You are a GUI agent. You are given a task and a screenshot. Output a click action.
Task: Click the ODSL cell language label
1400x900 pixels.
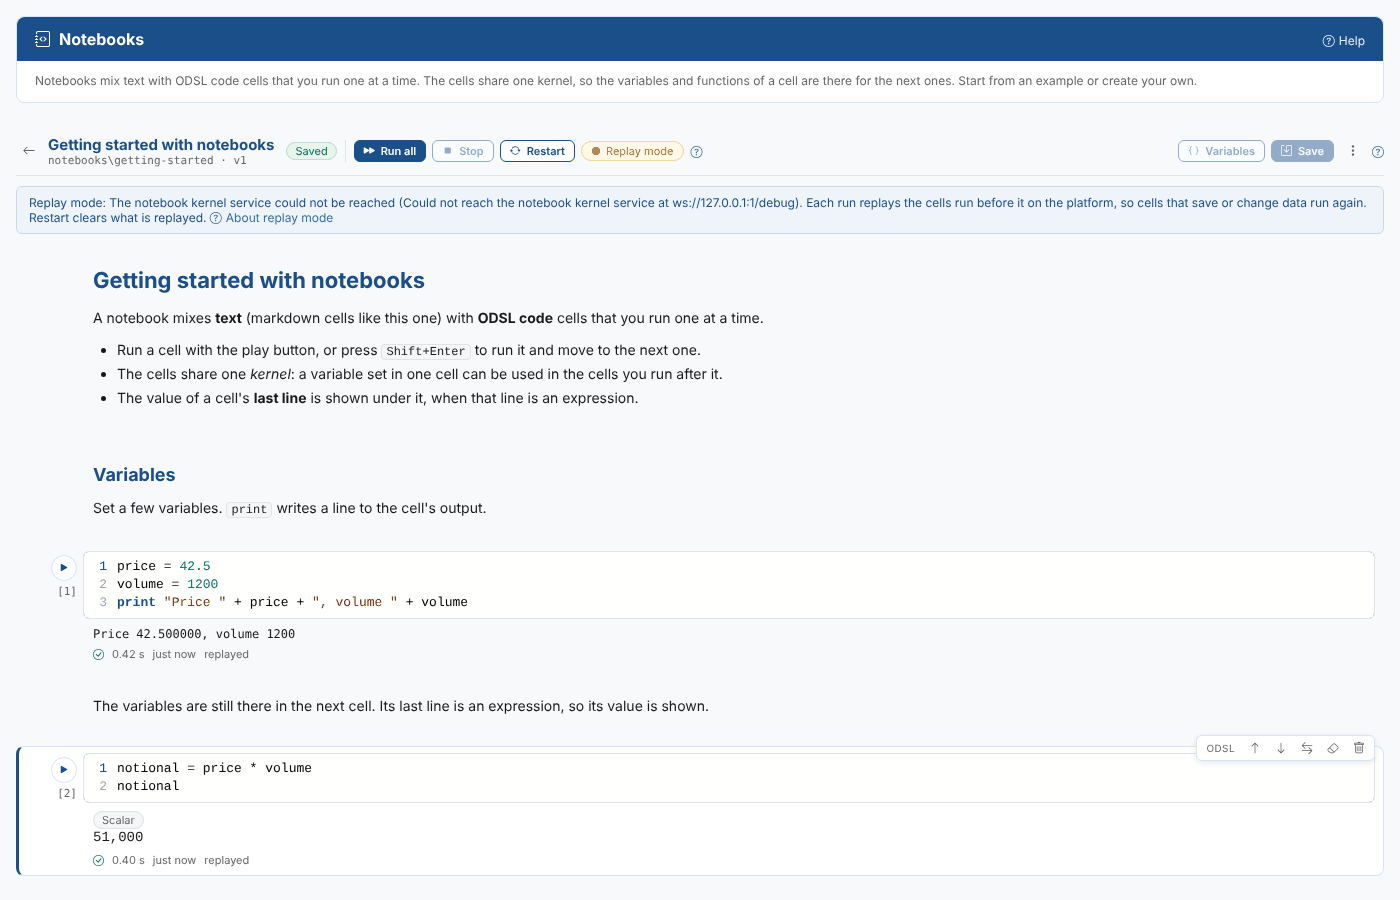[x=1220, y=748]
